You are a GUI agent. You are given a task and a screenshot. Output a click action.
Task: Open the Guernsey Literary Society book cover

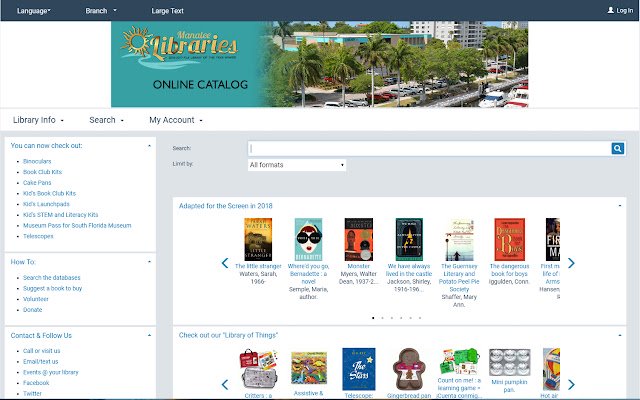pos(459,239)
